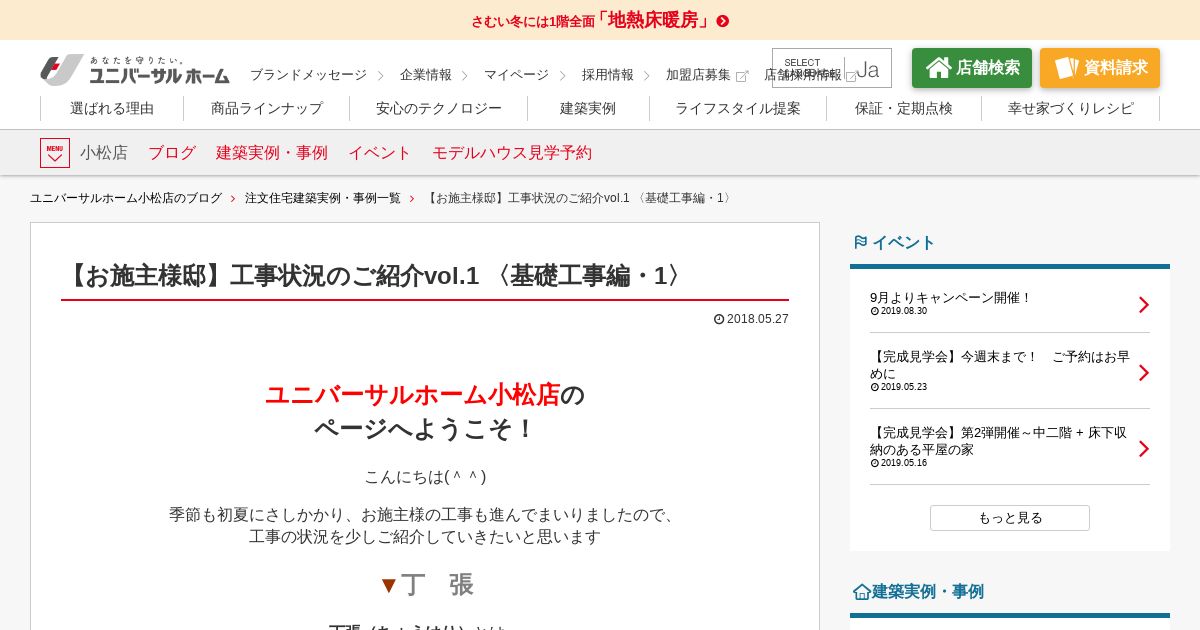Open event 第2弾開催 平屋の家
The image size is (1200, 630).
click(1000, 441)
